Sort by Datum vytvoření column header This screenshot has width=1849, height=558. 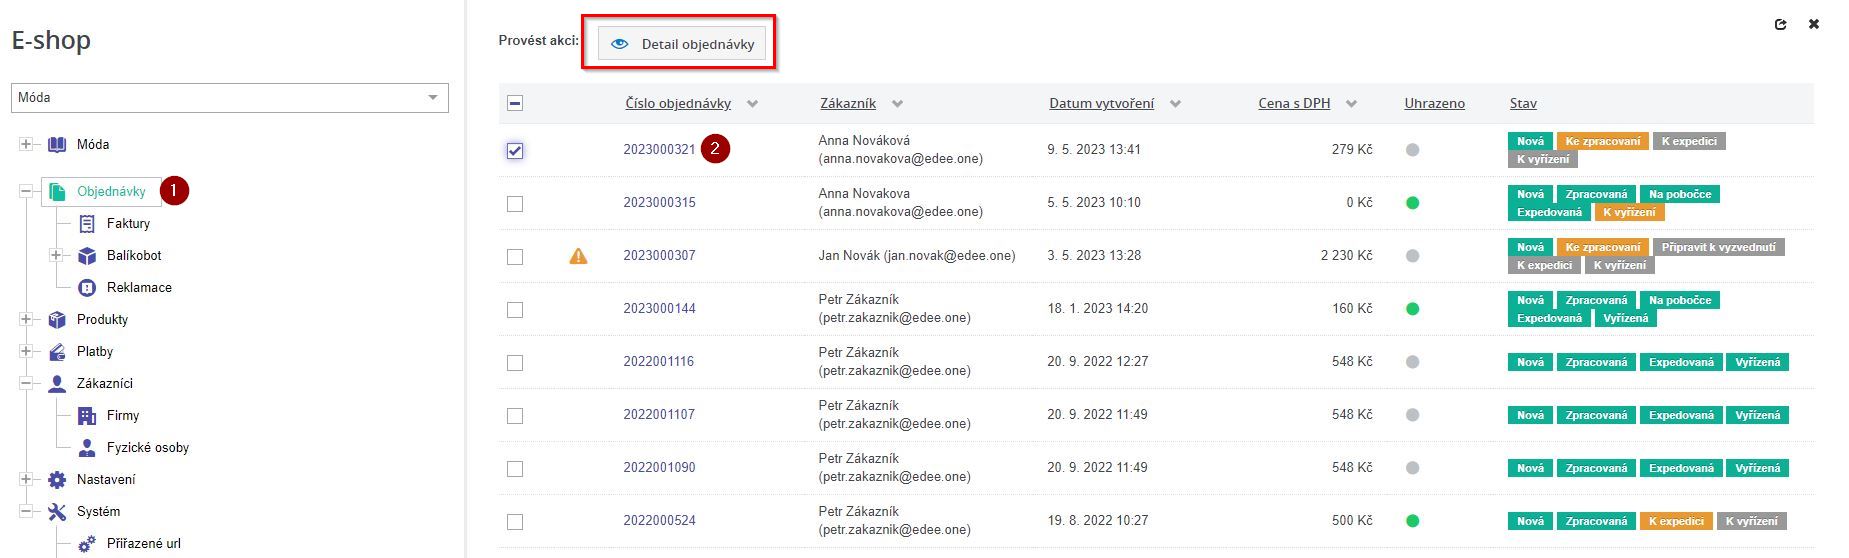1101,104
